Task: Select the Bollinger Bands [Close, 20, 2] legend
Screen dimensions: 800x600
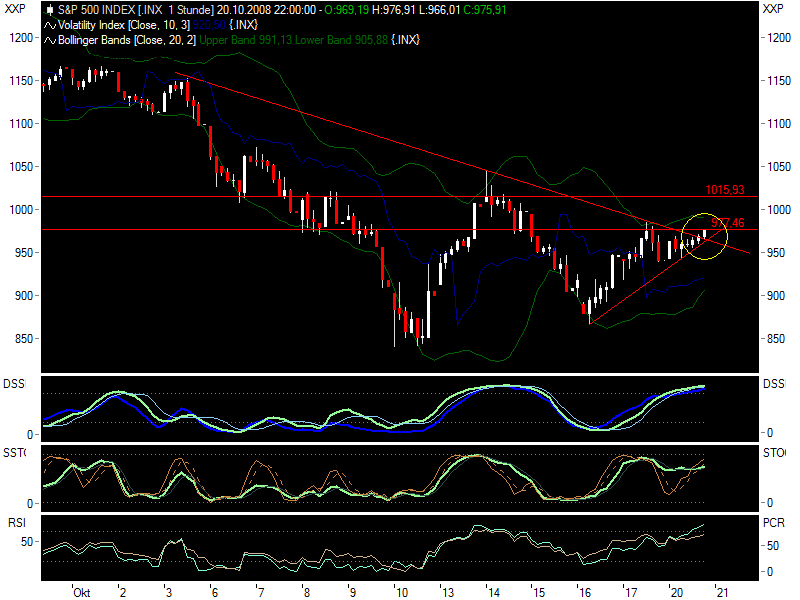Action: (x=128, y=39)
